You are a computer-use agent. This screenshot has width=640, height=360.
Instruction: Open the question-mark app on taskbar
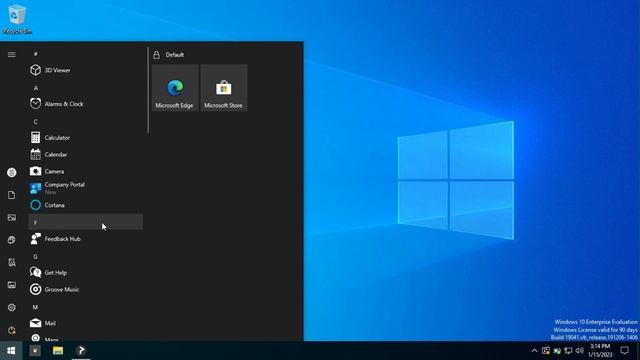point(81,351)
